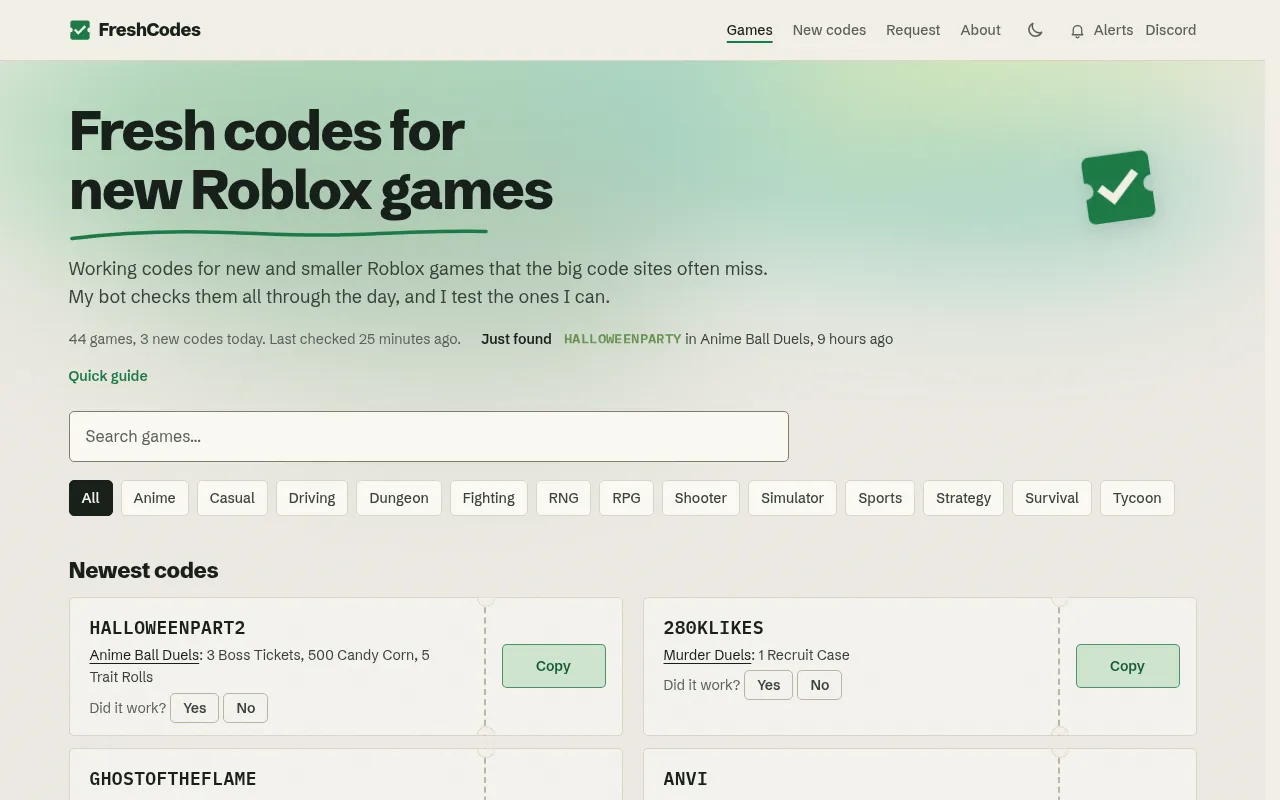Click the HALLOWEENPART2 code text
Image resolution: width=1280 pixels, height=800 pixels.
pos(167,628)
